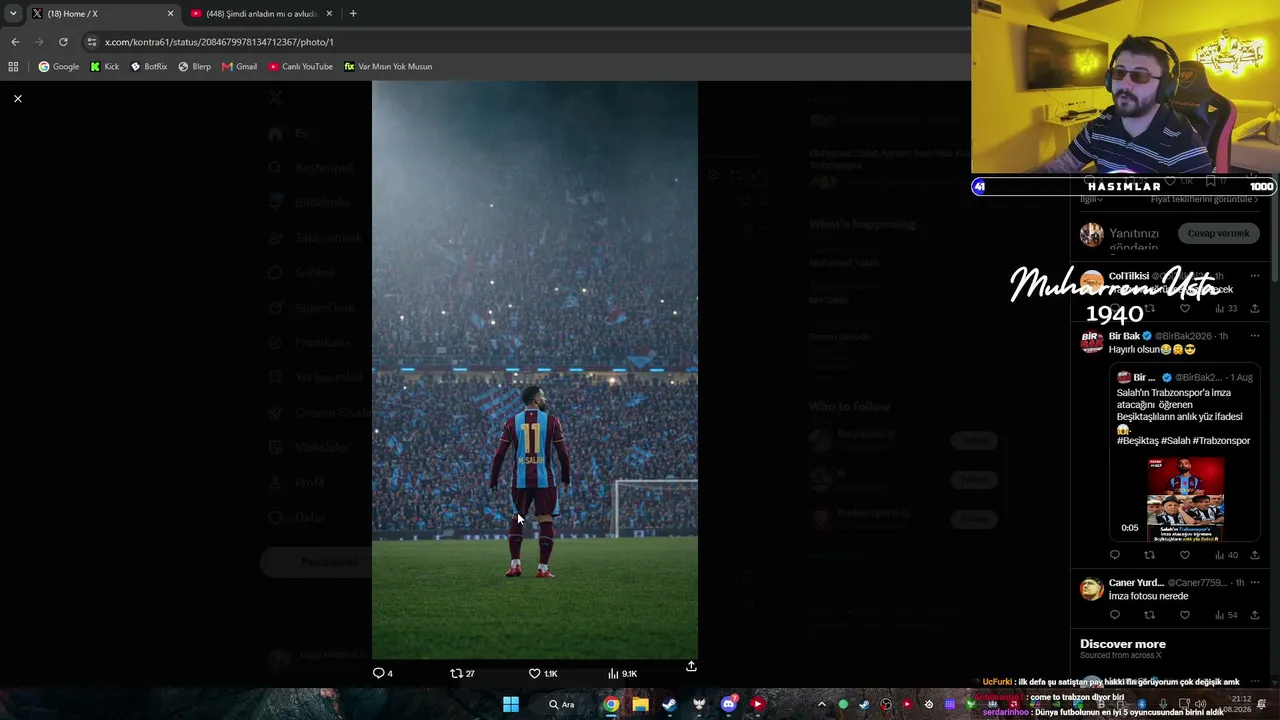This screenshot has width=1280, height=720.
Task: Open Steam from the taskbar
Action: (669, 704)
